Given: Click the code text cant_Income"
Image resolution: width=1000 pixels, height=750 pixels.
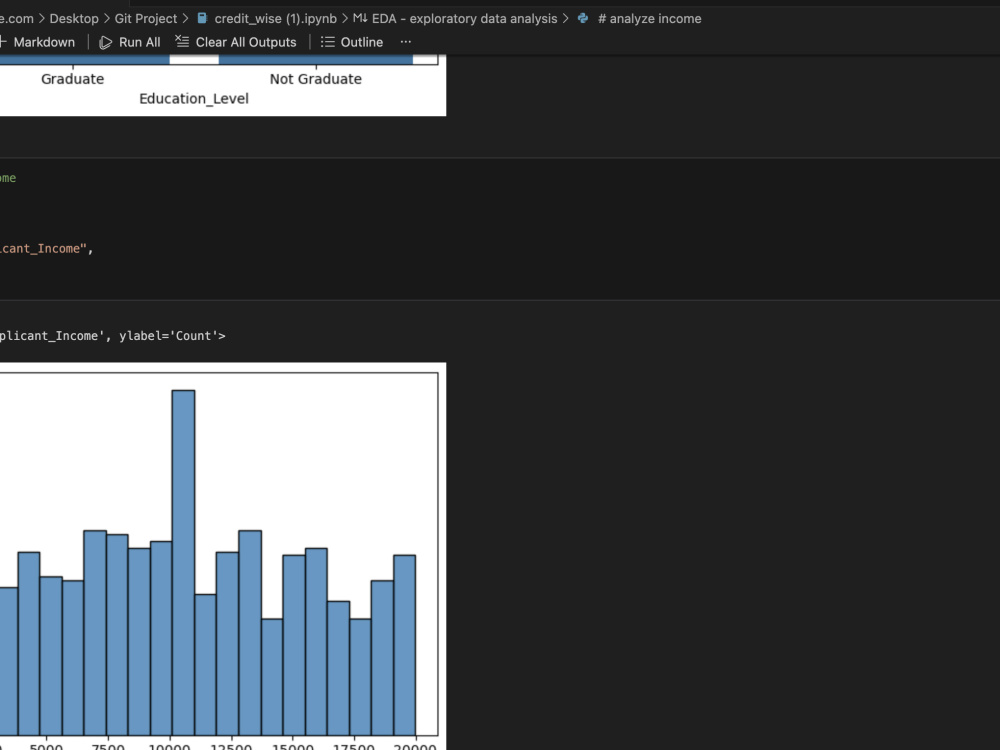Looking at the screenshot, I should [x=47, y=249].
